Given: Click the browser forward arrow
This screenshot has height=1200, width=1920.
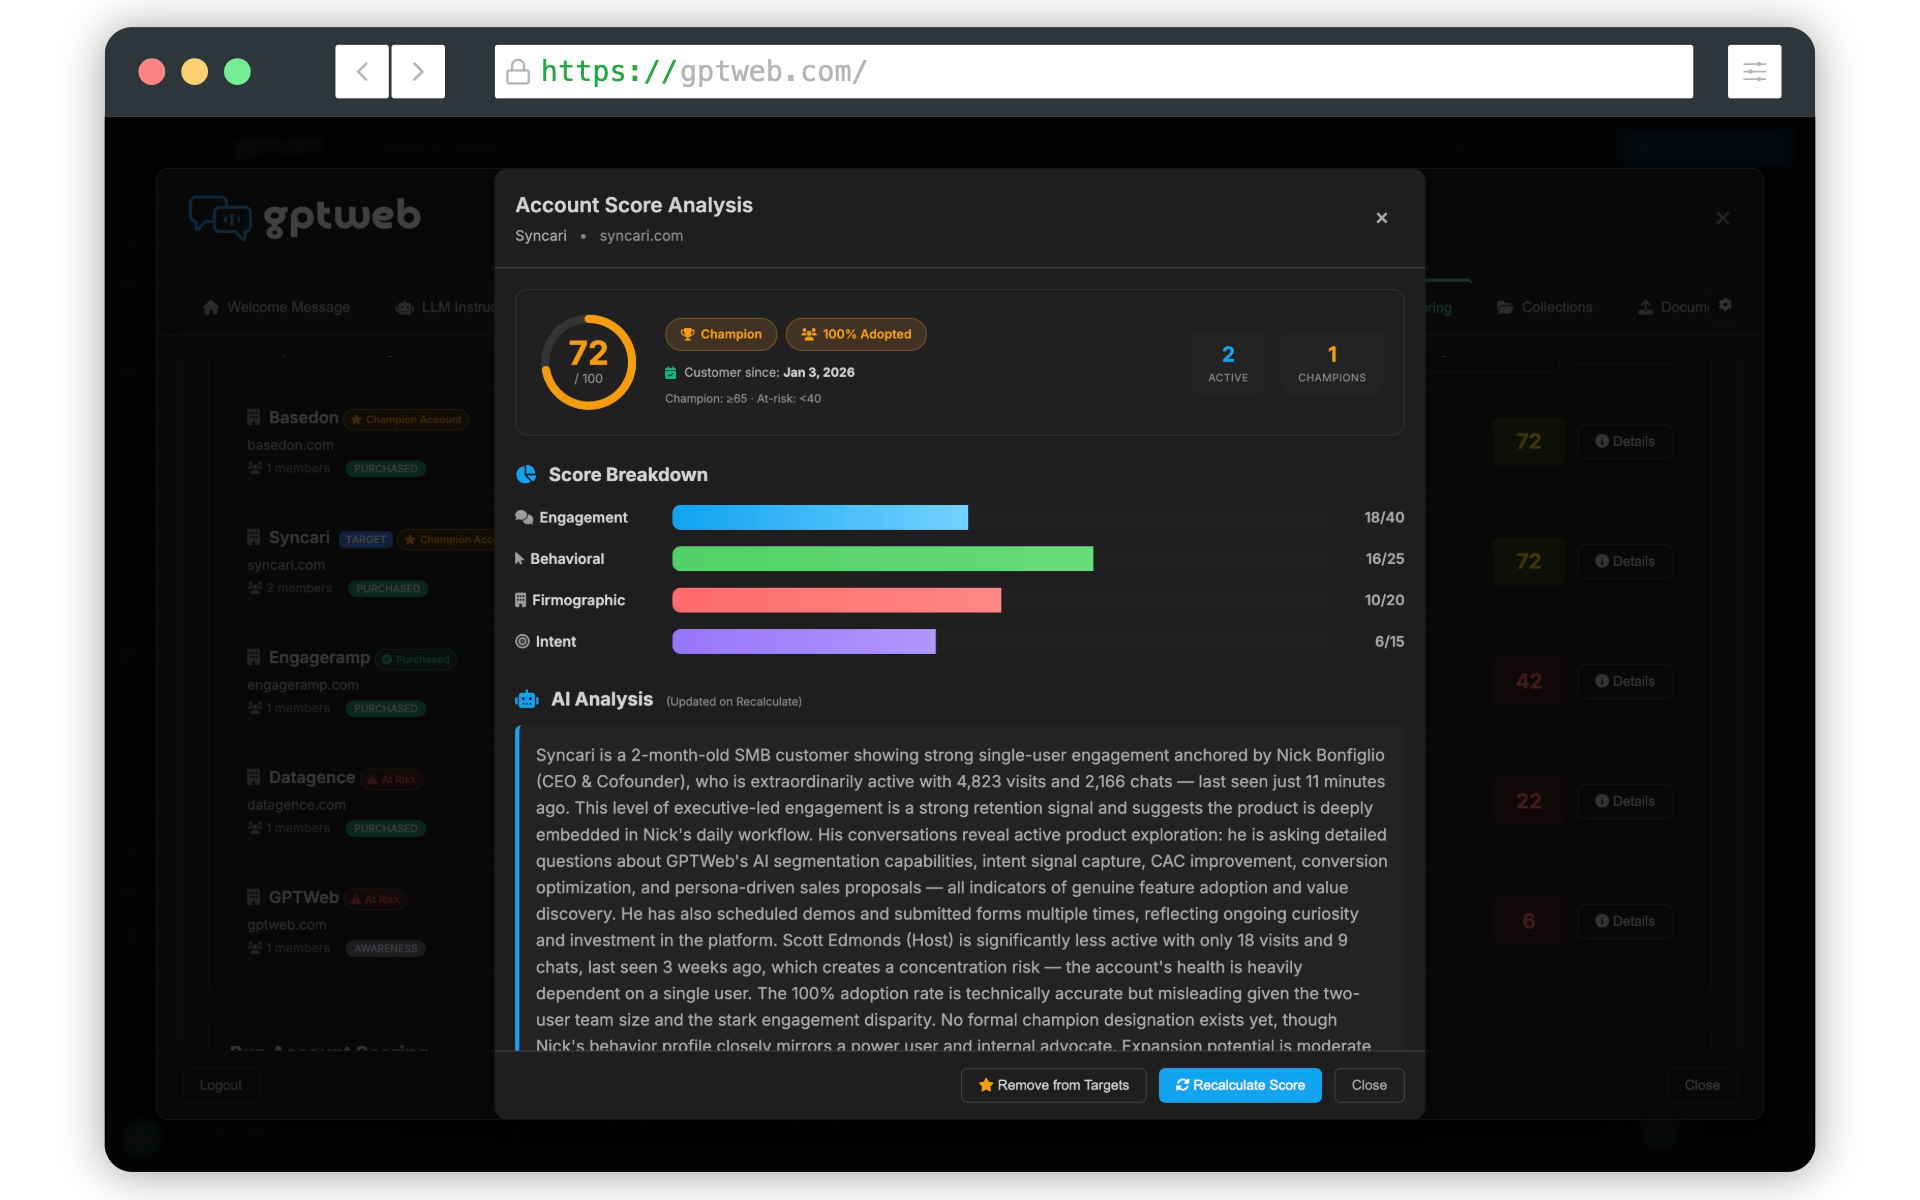Looking at the screenshot, I should tap(418, 72).
